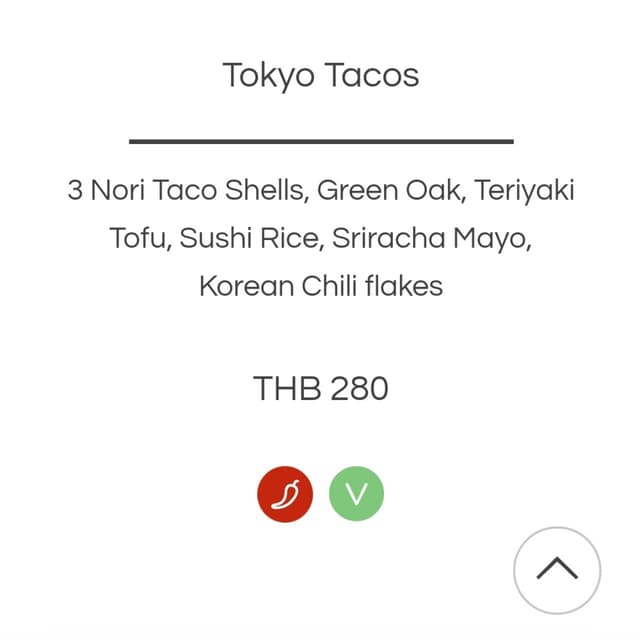This screenshot has width=640, height=640.
Task: Tap the green V vegetarian badge
Action: point(356,494)
